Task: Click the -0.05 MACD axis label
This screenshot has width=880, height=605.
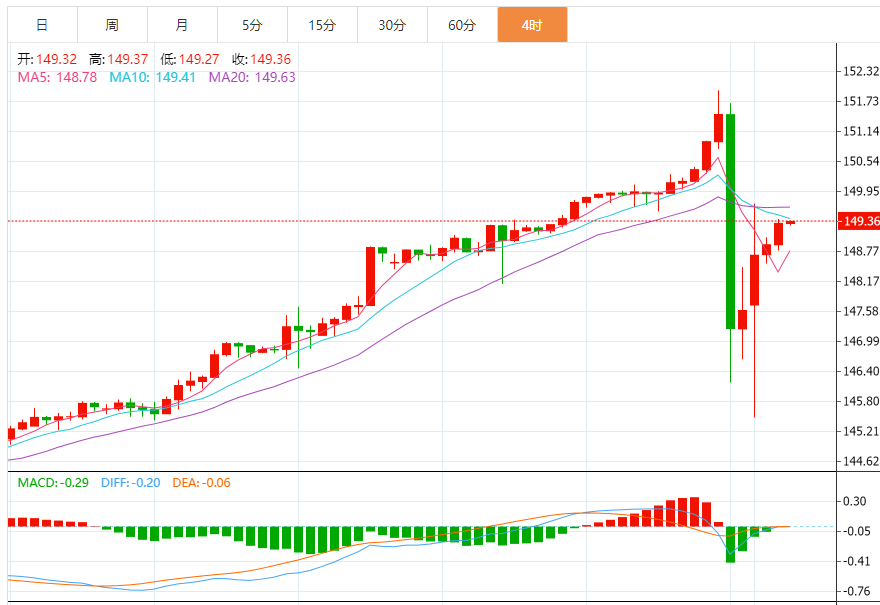Action: pyautogui.click(x=856, y=531)
